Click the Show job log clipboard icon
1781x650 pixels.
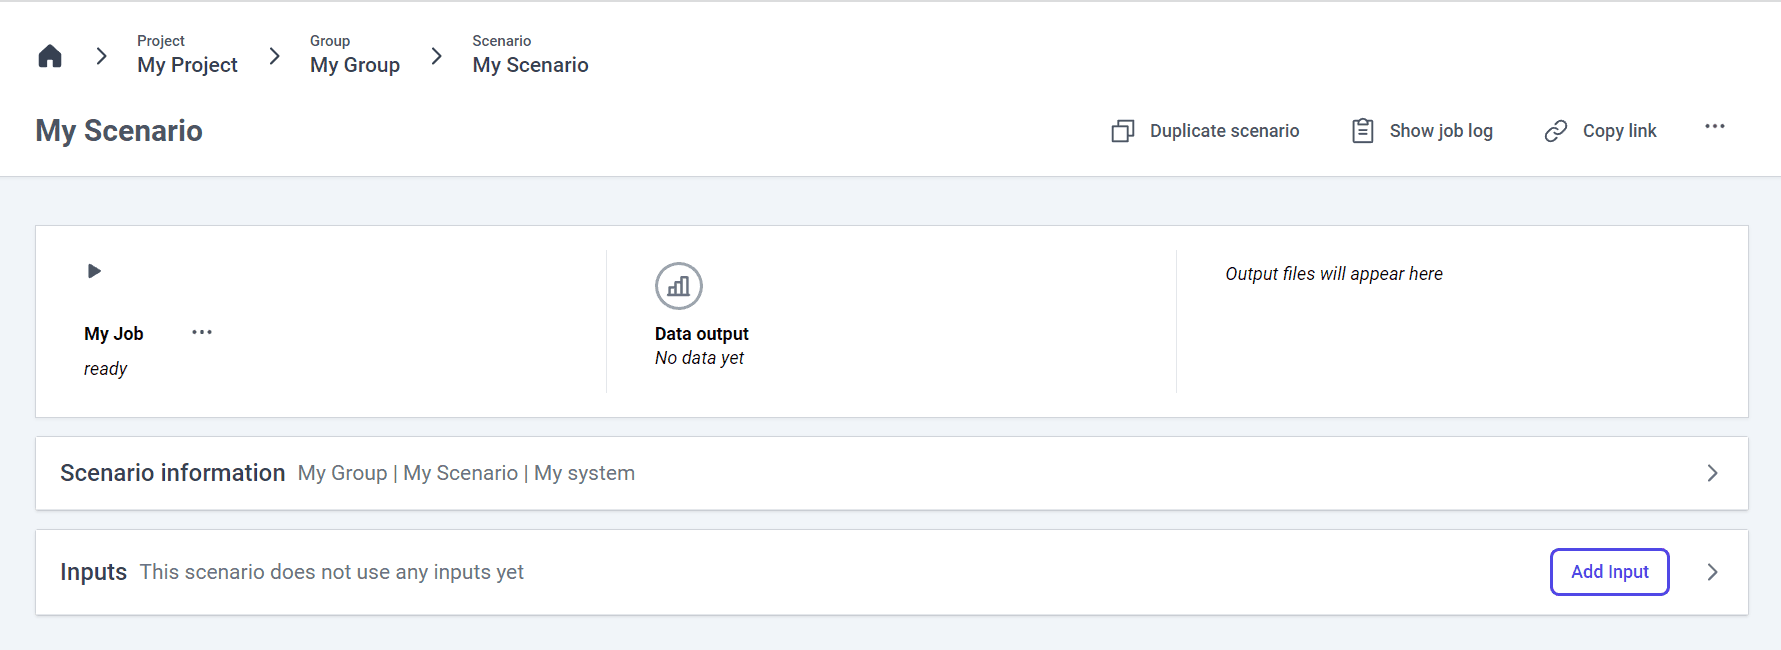tap(1362, 131)
